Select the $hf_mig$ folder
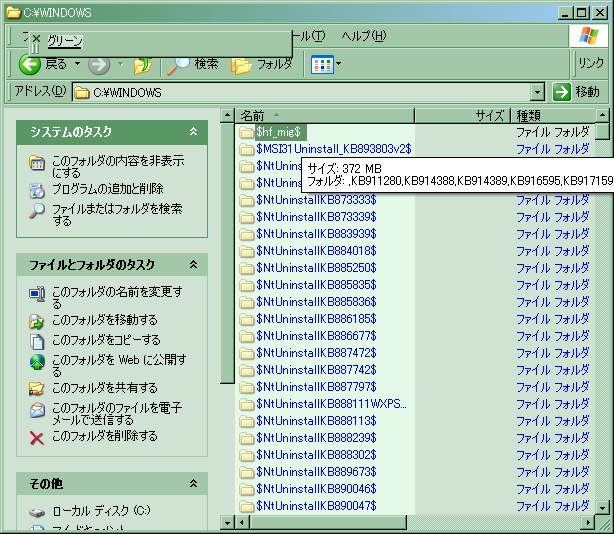This screenshot has height=534, width=614. point(278,132)
